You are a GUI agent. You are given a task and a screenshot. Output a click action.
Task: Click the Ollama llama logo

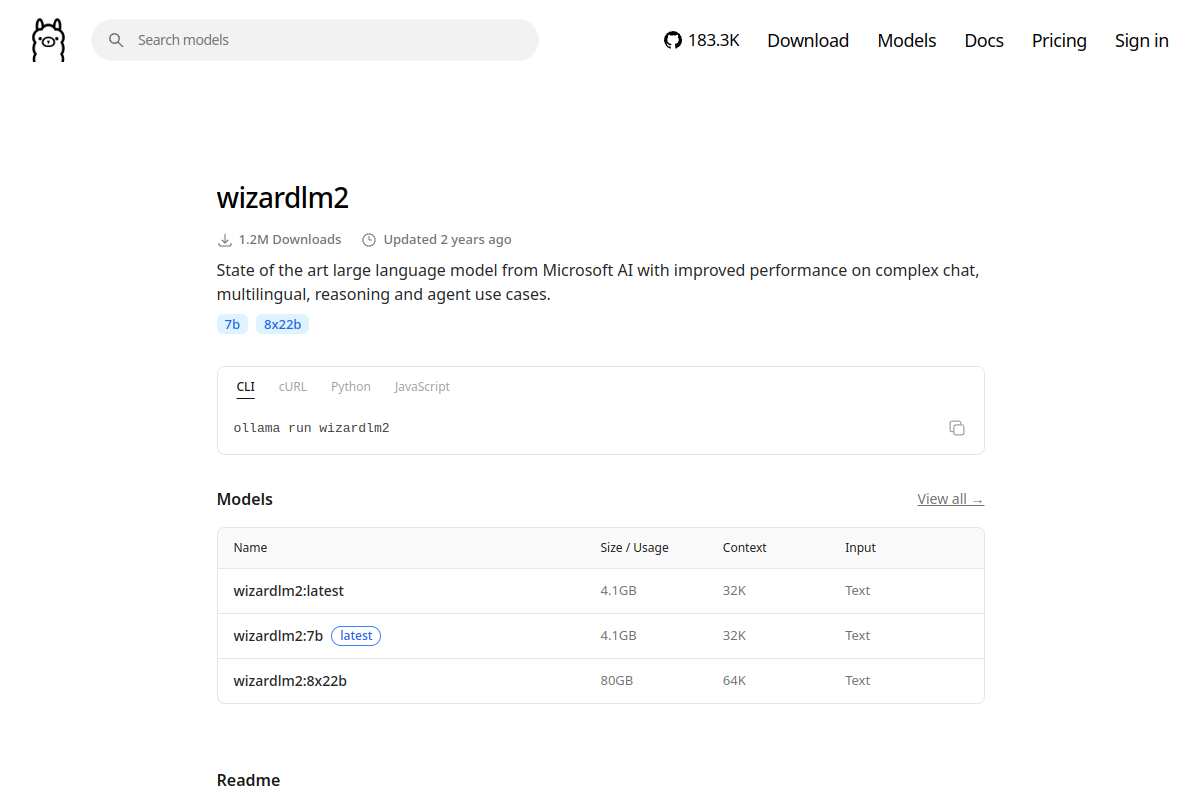tap(48, 40)
